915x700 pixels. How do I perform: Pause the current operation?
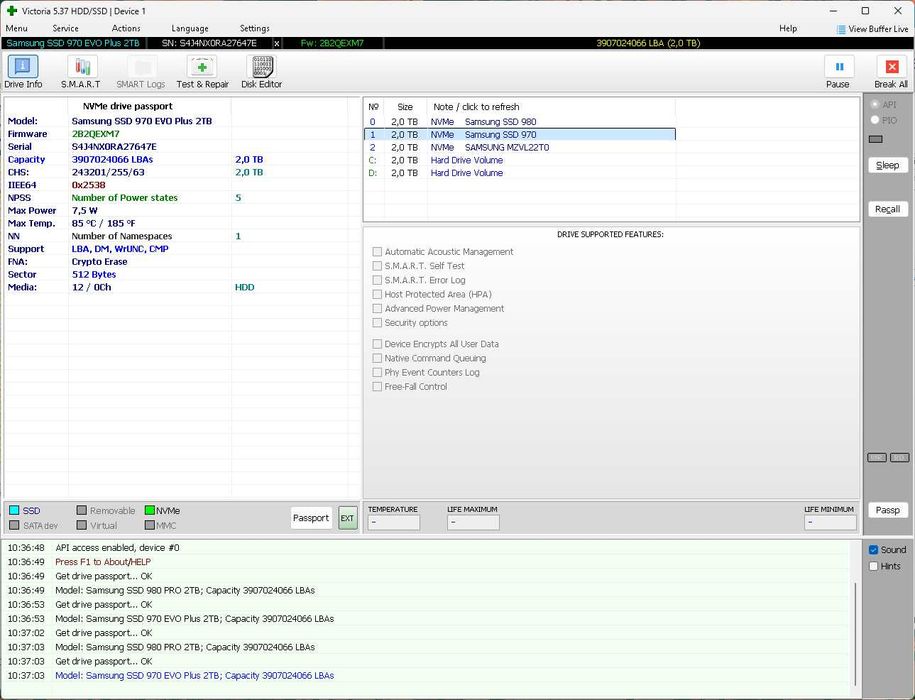838,72
